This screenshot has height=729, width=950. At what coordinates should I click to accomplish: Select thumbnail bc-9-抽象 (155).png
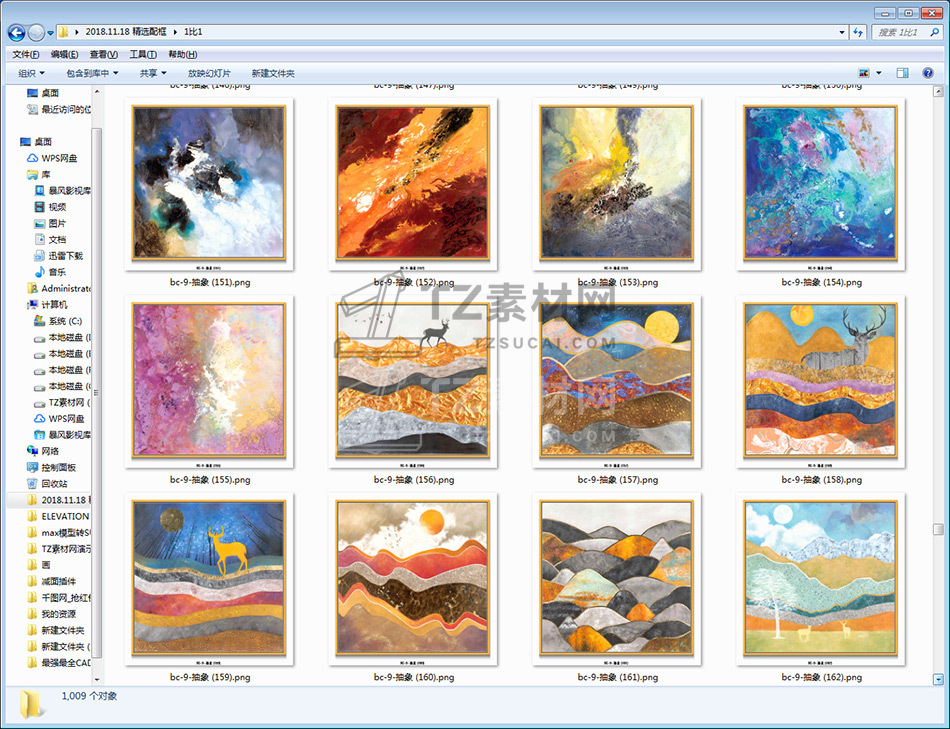pyautogui.click(x=209, y=382)
